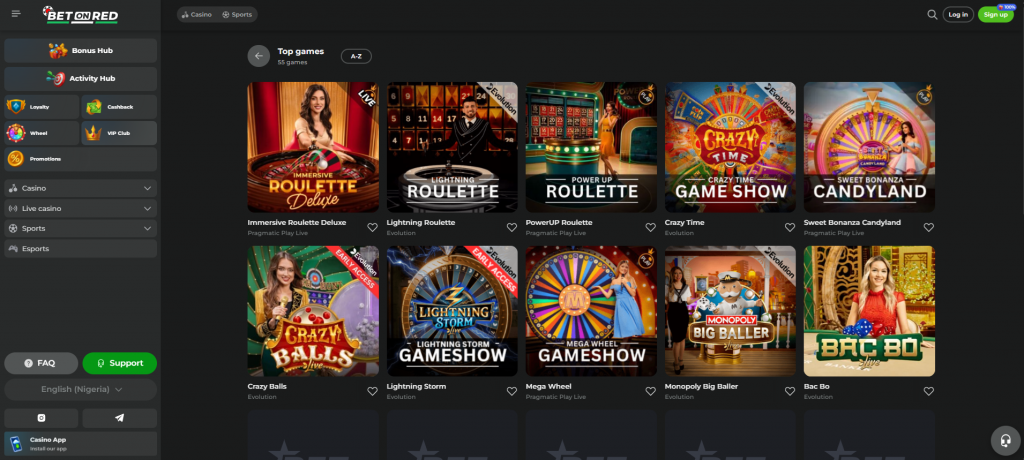Screen dimensions: 1024x460
Task: Switch to Sports top tab
Action: click(x=237, y=14)
